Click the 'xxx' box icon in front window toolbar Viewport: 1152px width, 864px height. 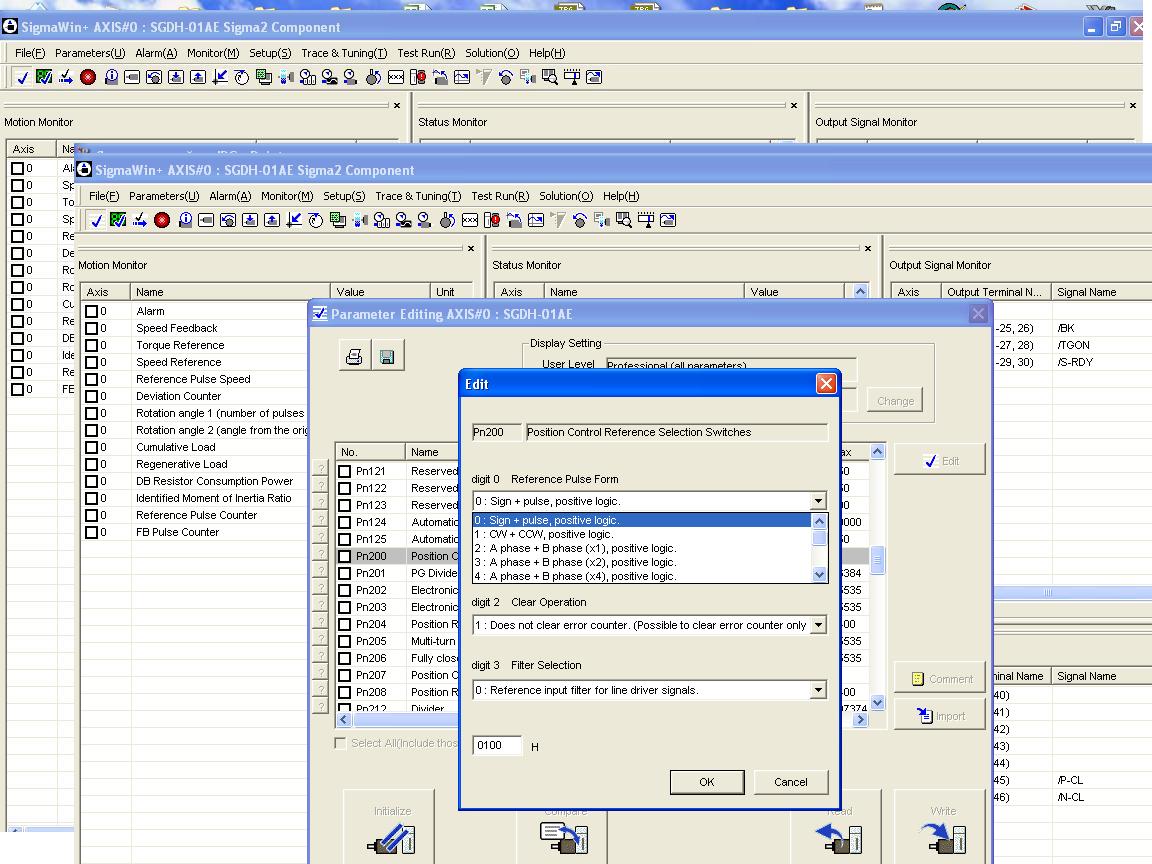coord(470,220)
